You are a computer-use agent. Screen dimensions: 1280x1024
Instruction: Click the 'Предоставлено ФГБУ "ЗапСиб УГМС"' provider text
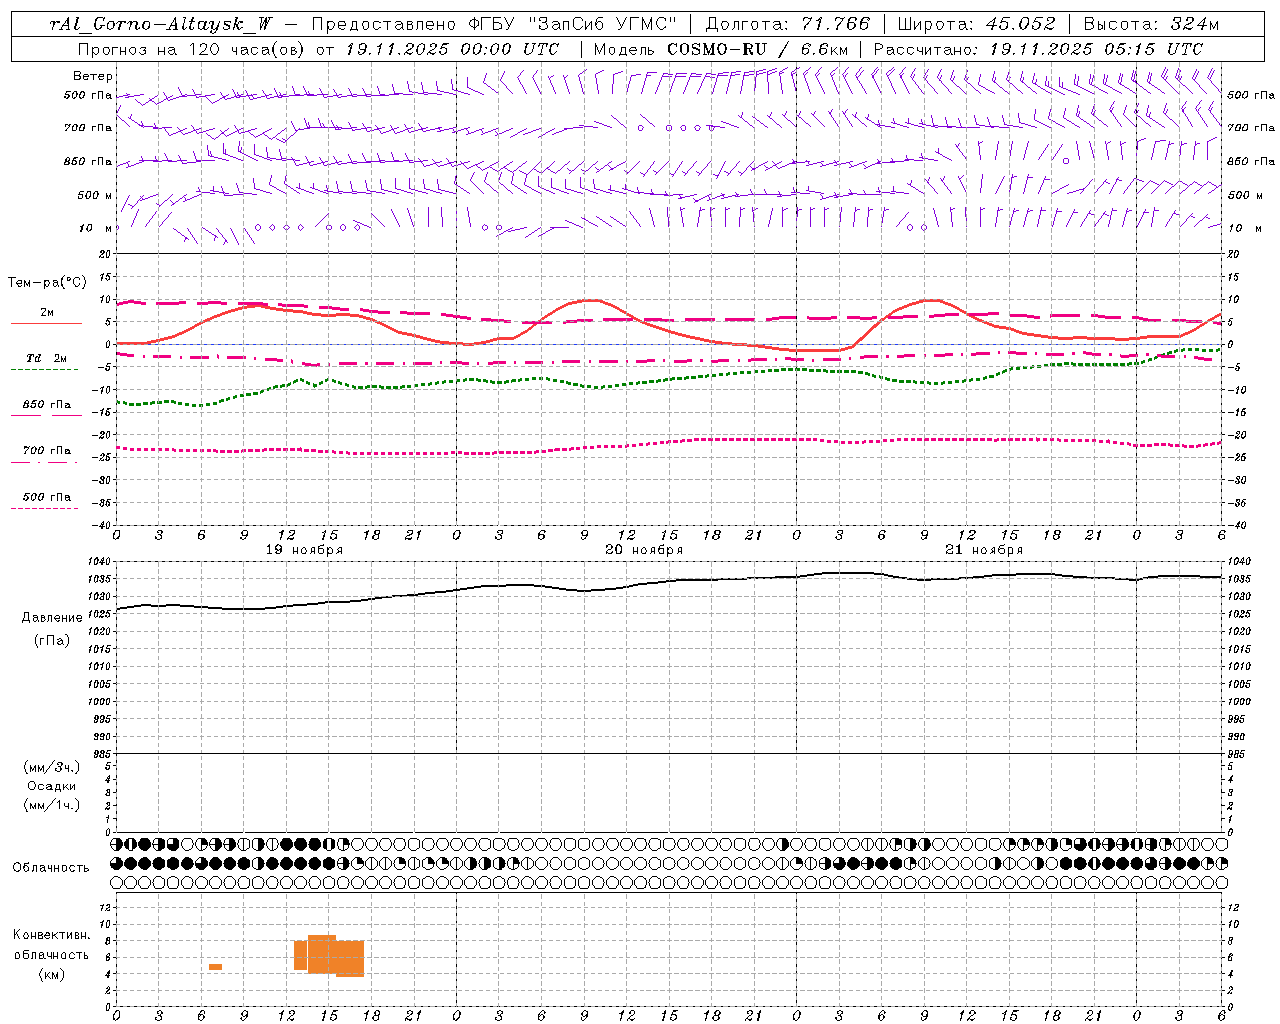[x=494, y=24]
